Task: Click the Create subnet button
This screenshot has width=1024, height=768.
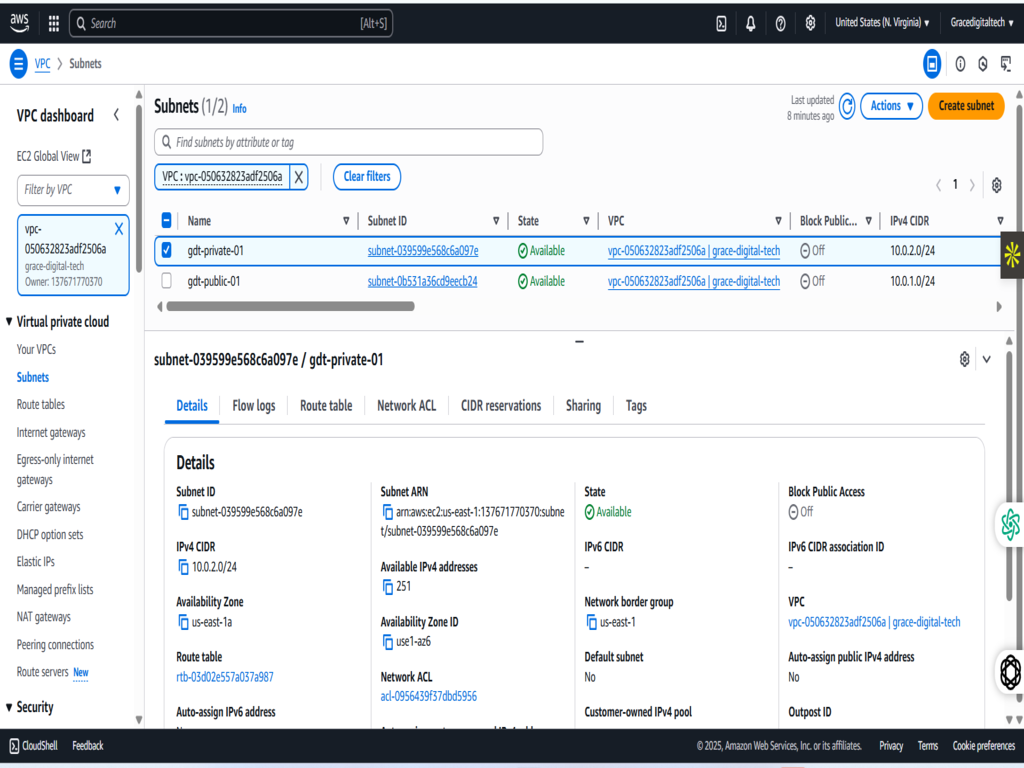Action: pyautogui.click(x=966, y=106)
